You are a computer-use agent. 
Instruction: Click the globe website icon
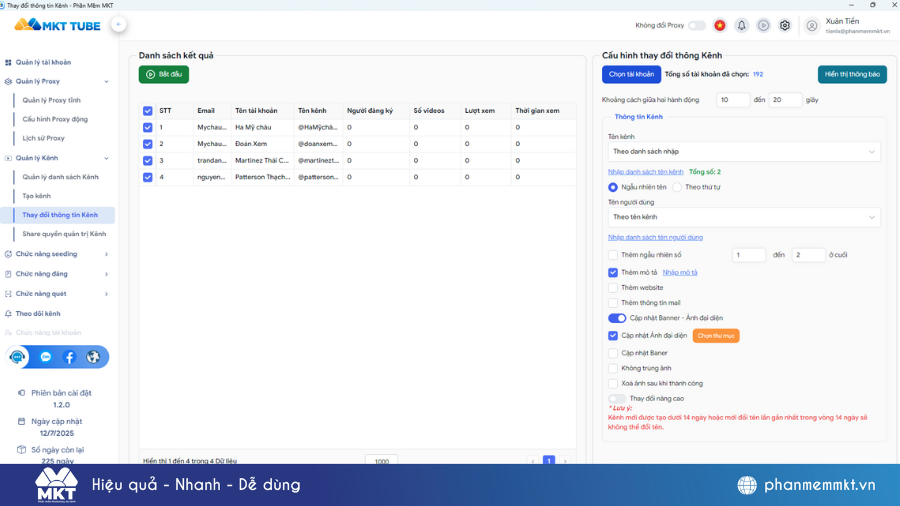pos(93,357)
